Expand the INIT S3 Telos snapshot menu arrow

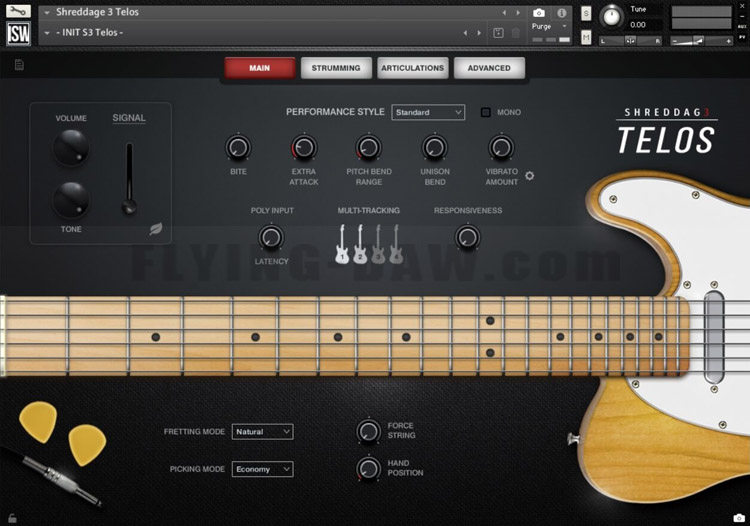coord(47,33)
